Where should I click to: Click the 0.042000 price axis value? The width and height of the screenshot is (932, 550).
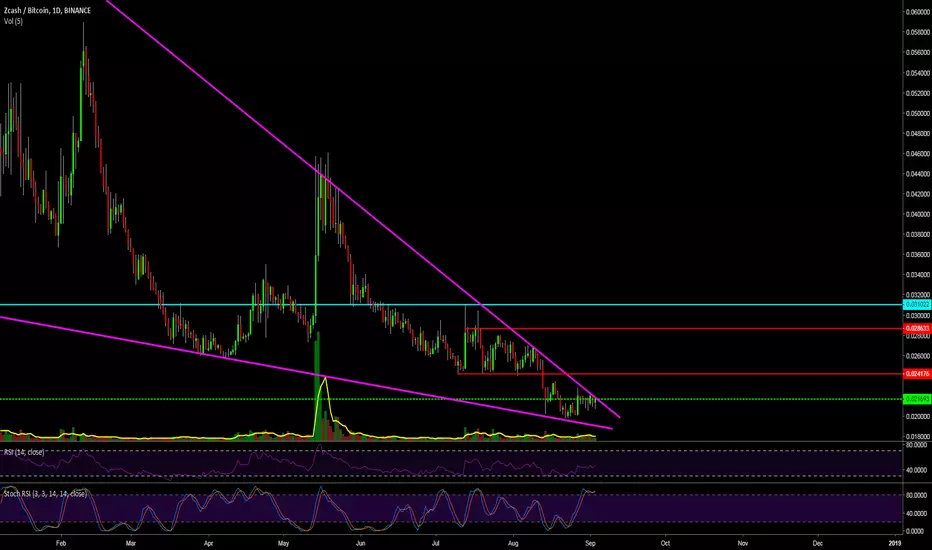[x=917, y=194]
